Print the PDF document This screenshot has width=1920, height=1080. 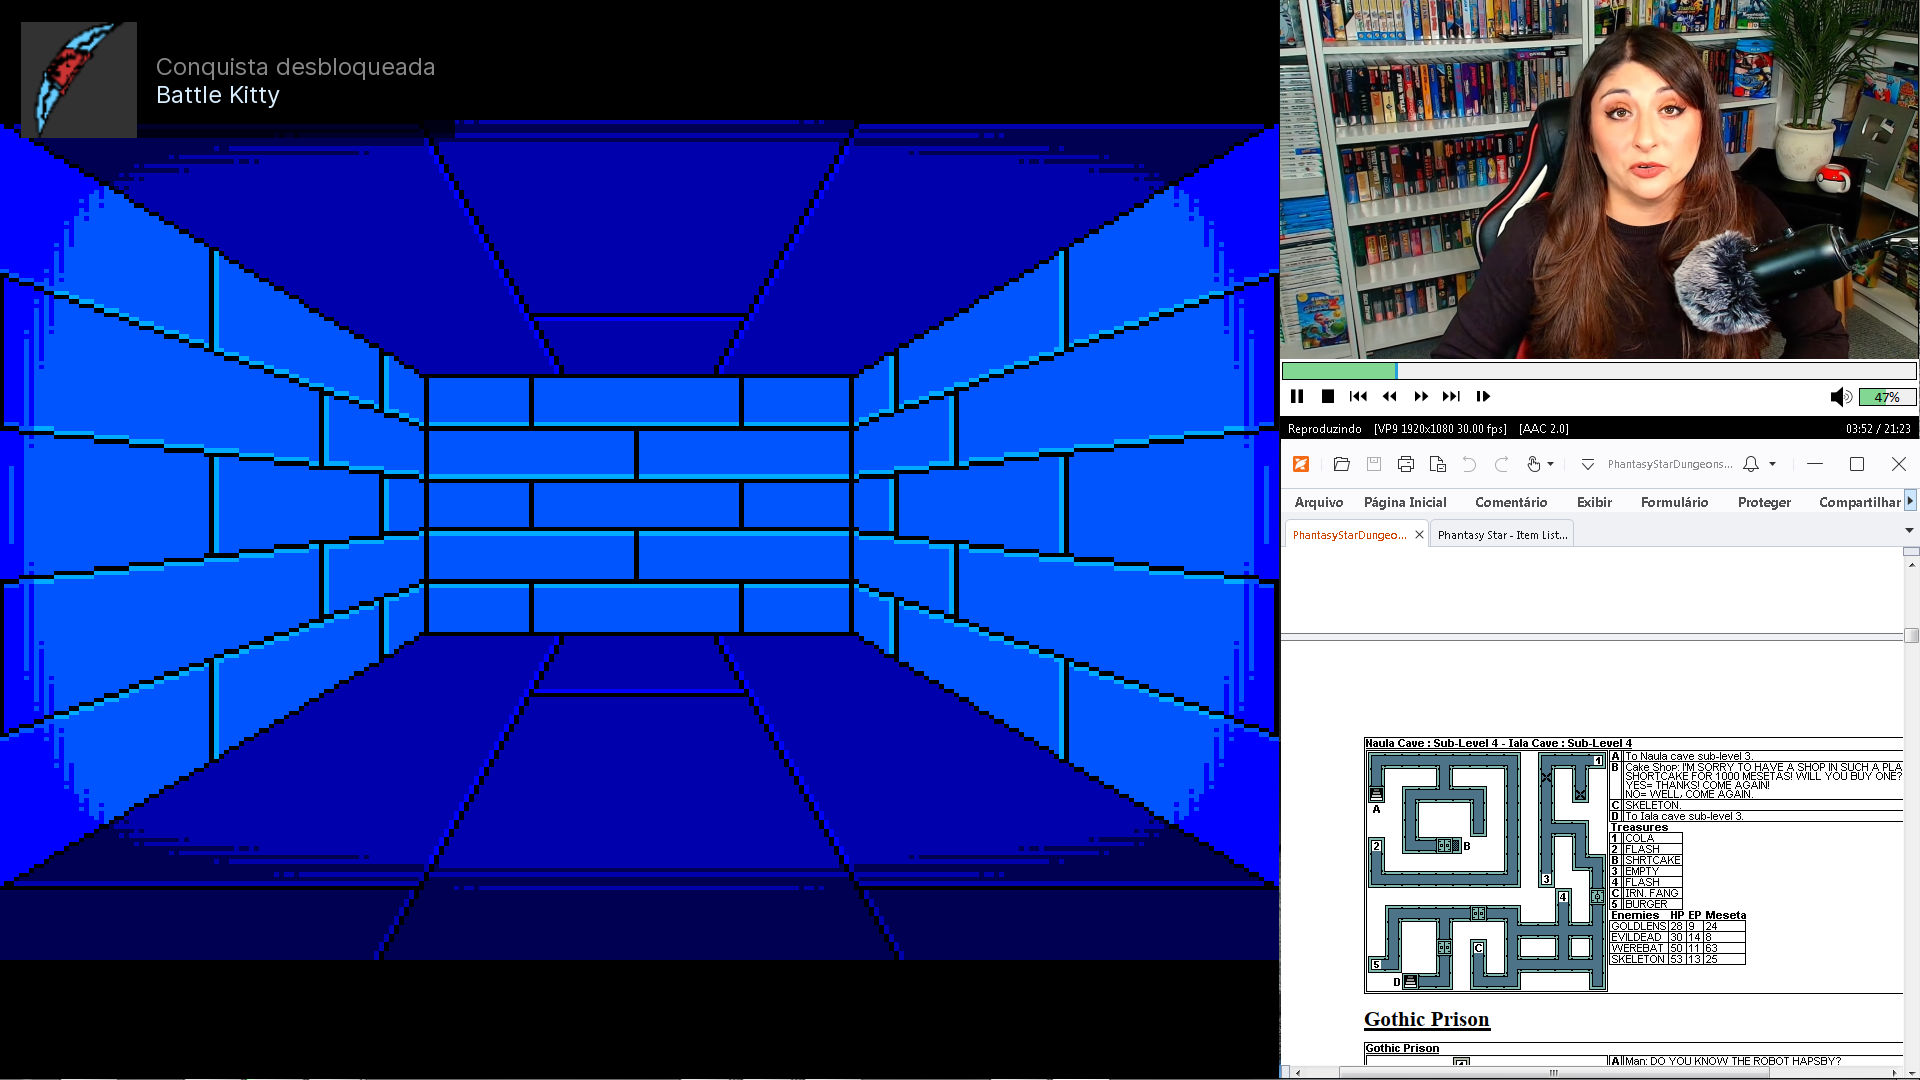pos(1406,464)
